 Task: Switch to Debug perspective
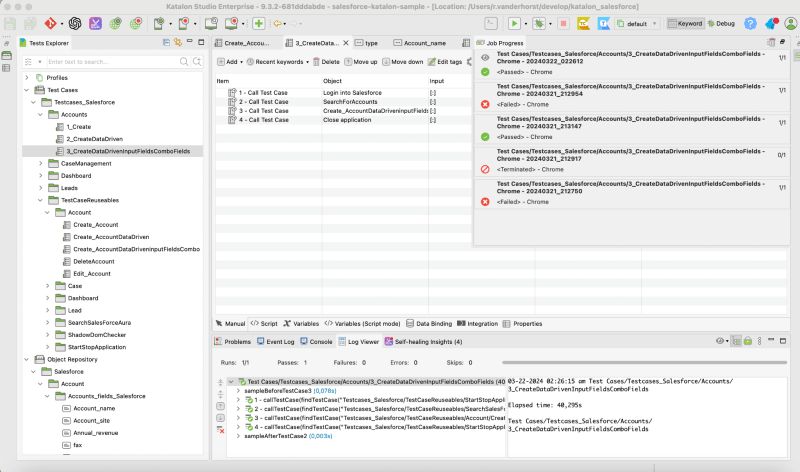coord(721,23)
